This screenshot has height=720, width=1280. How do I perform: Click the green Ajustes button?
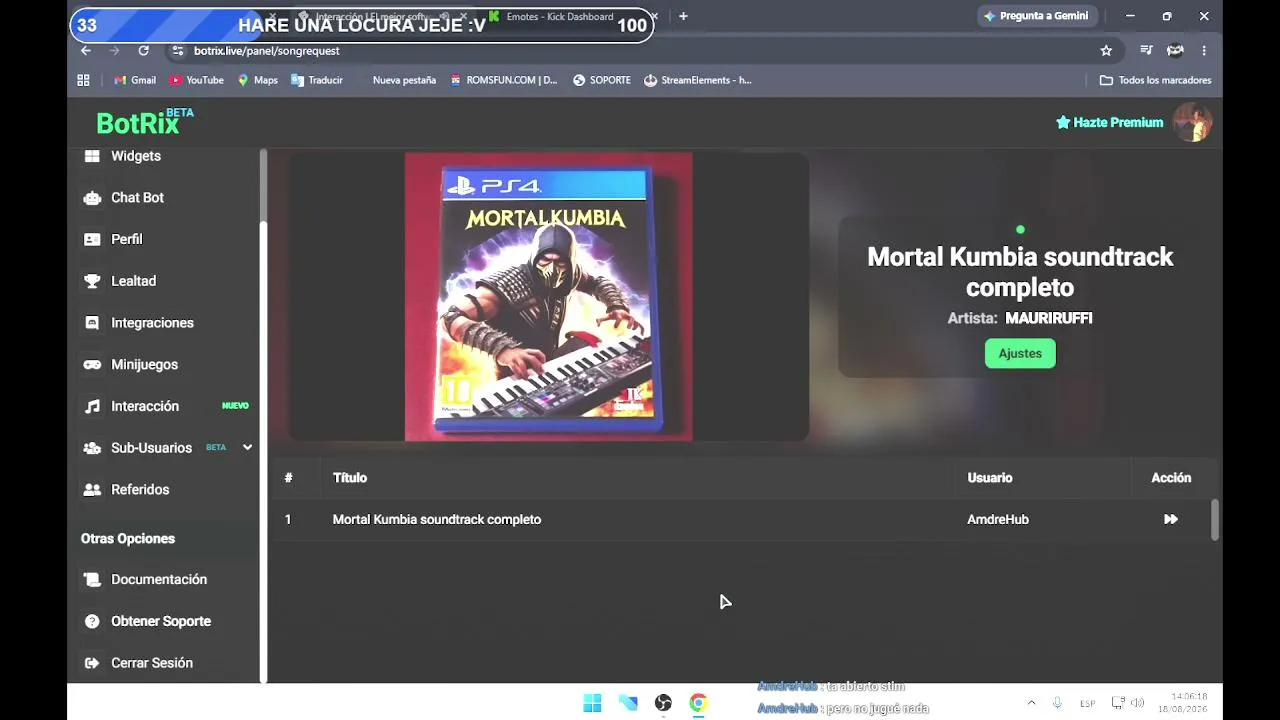[x=1020, y=353]
